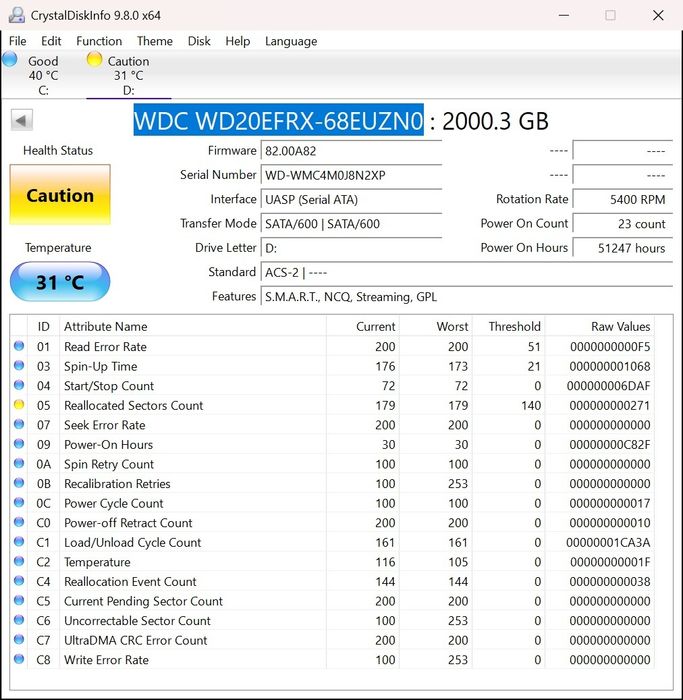Click the Rotation Rate value 5400 RPM
This screenshot has width=683, height=700.
point(623,200)
